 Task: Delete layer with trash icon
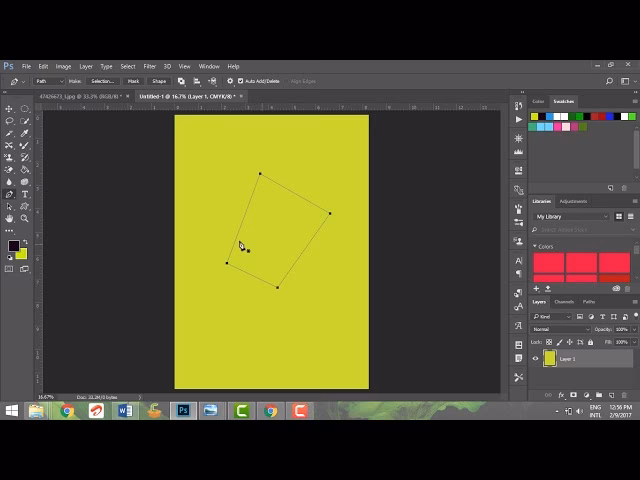(x=624, y=395)
